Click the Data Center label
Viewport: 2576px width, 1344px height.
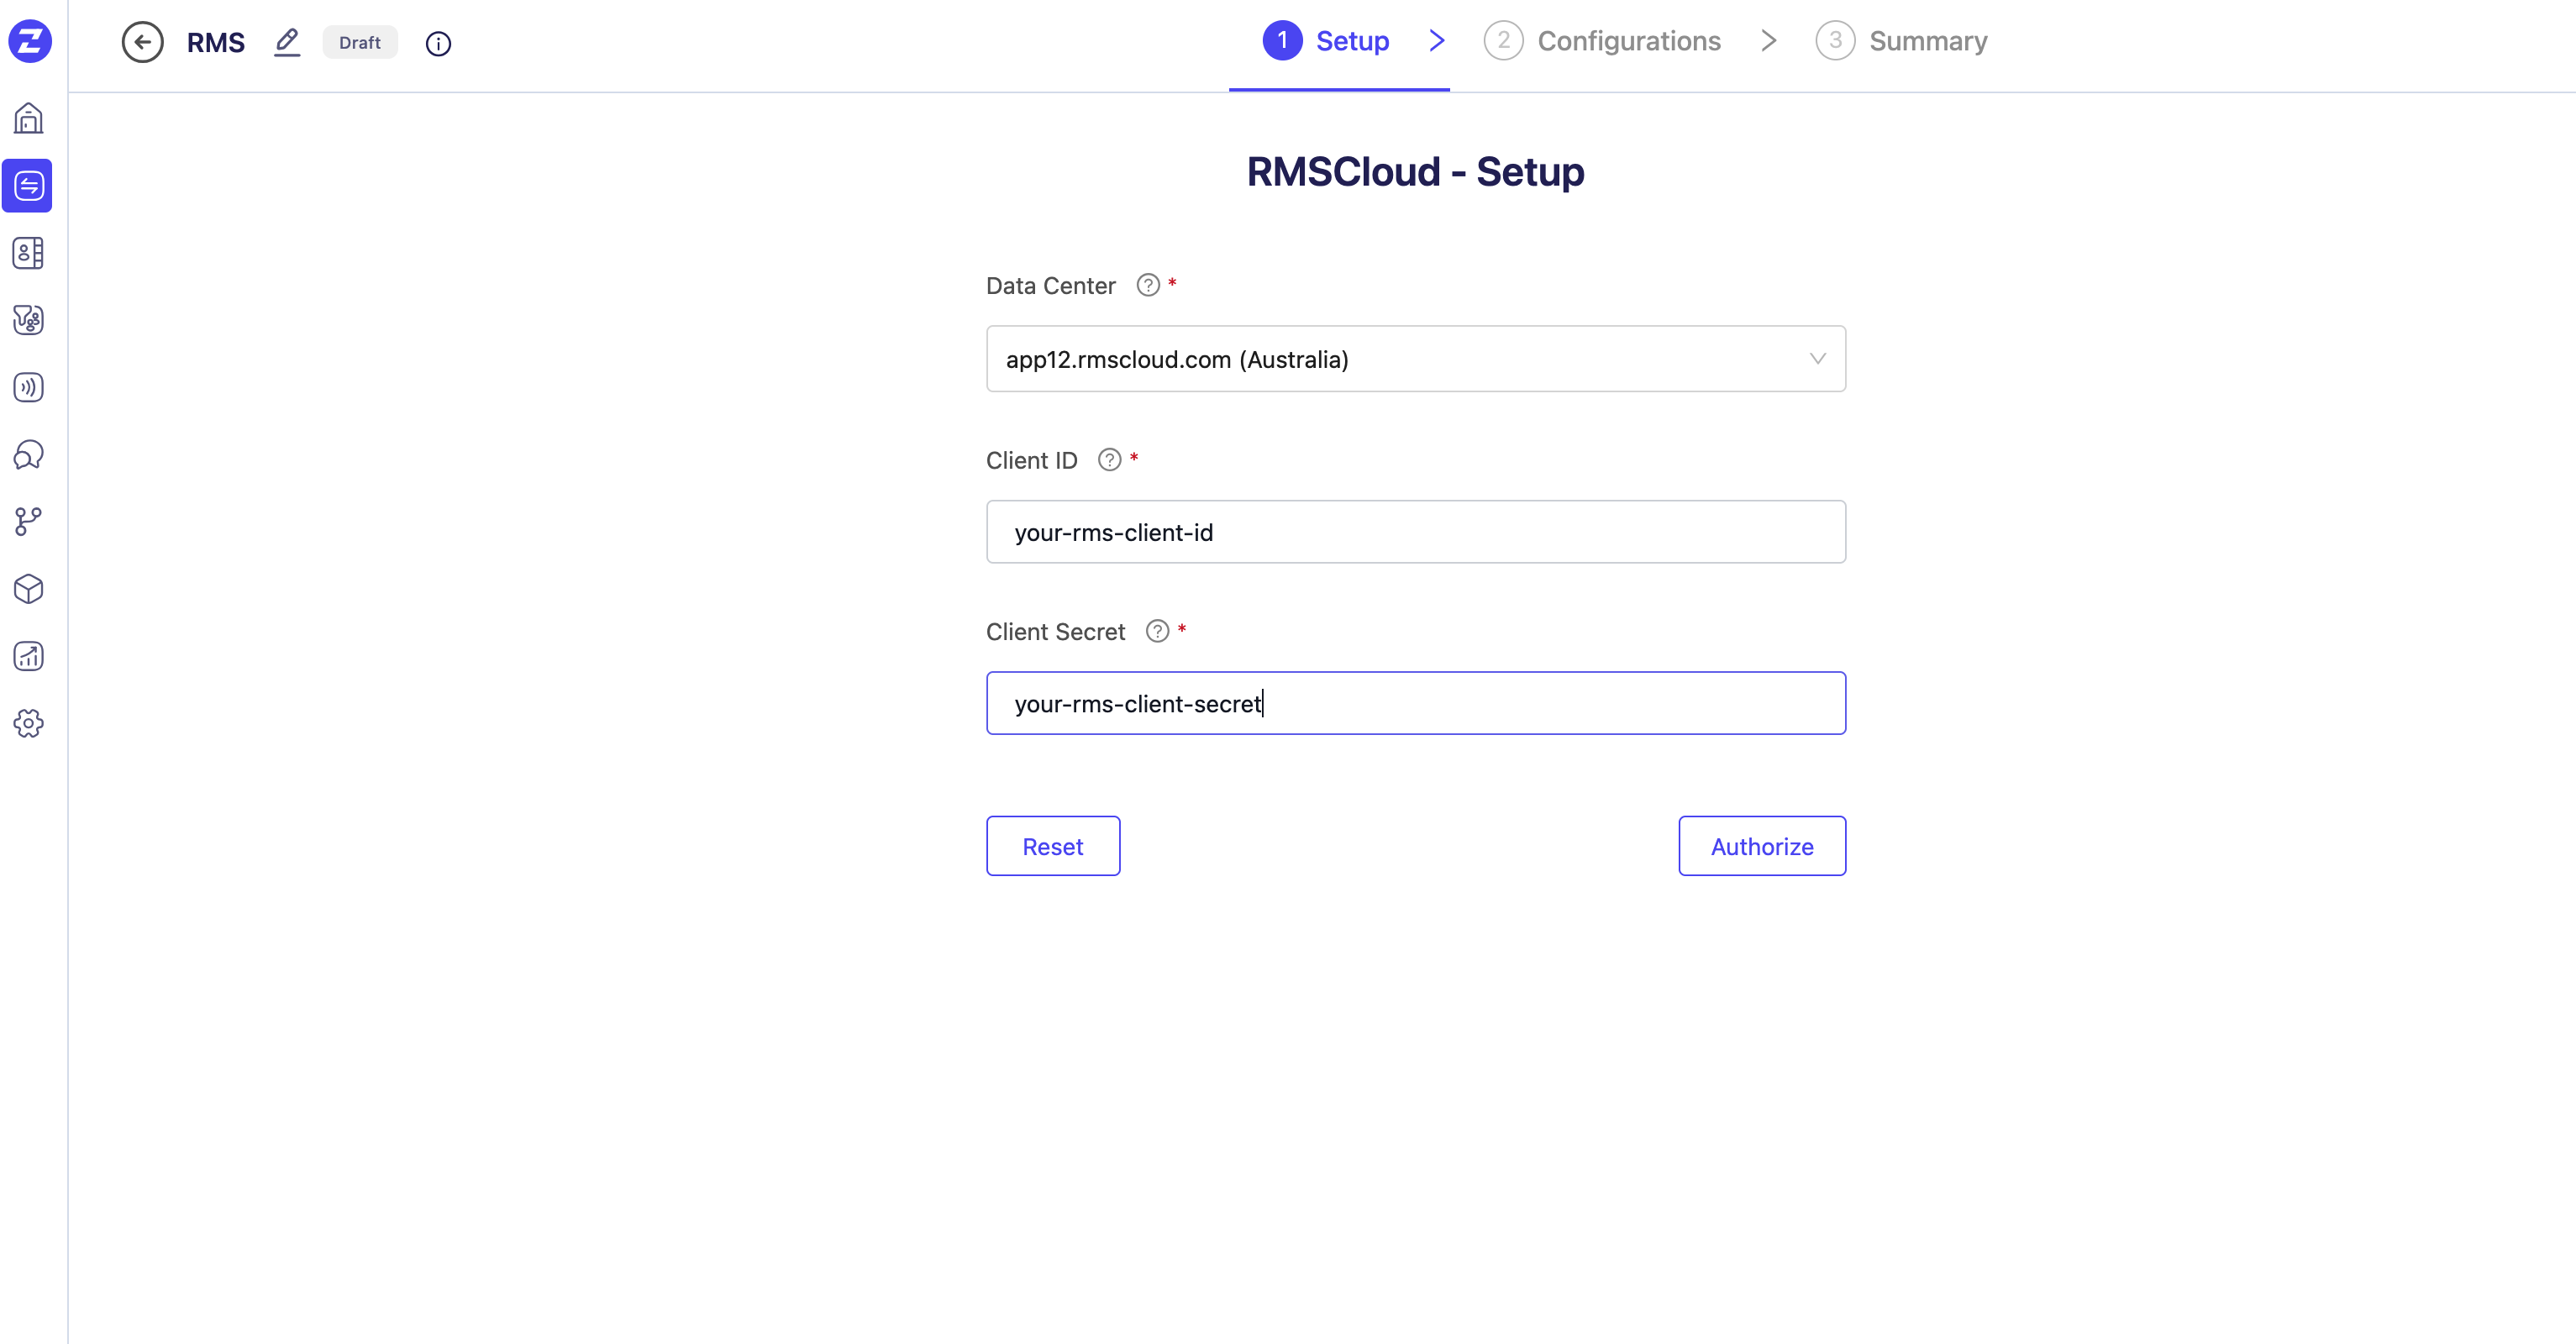[1050, 286]
